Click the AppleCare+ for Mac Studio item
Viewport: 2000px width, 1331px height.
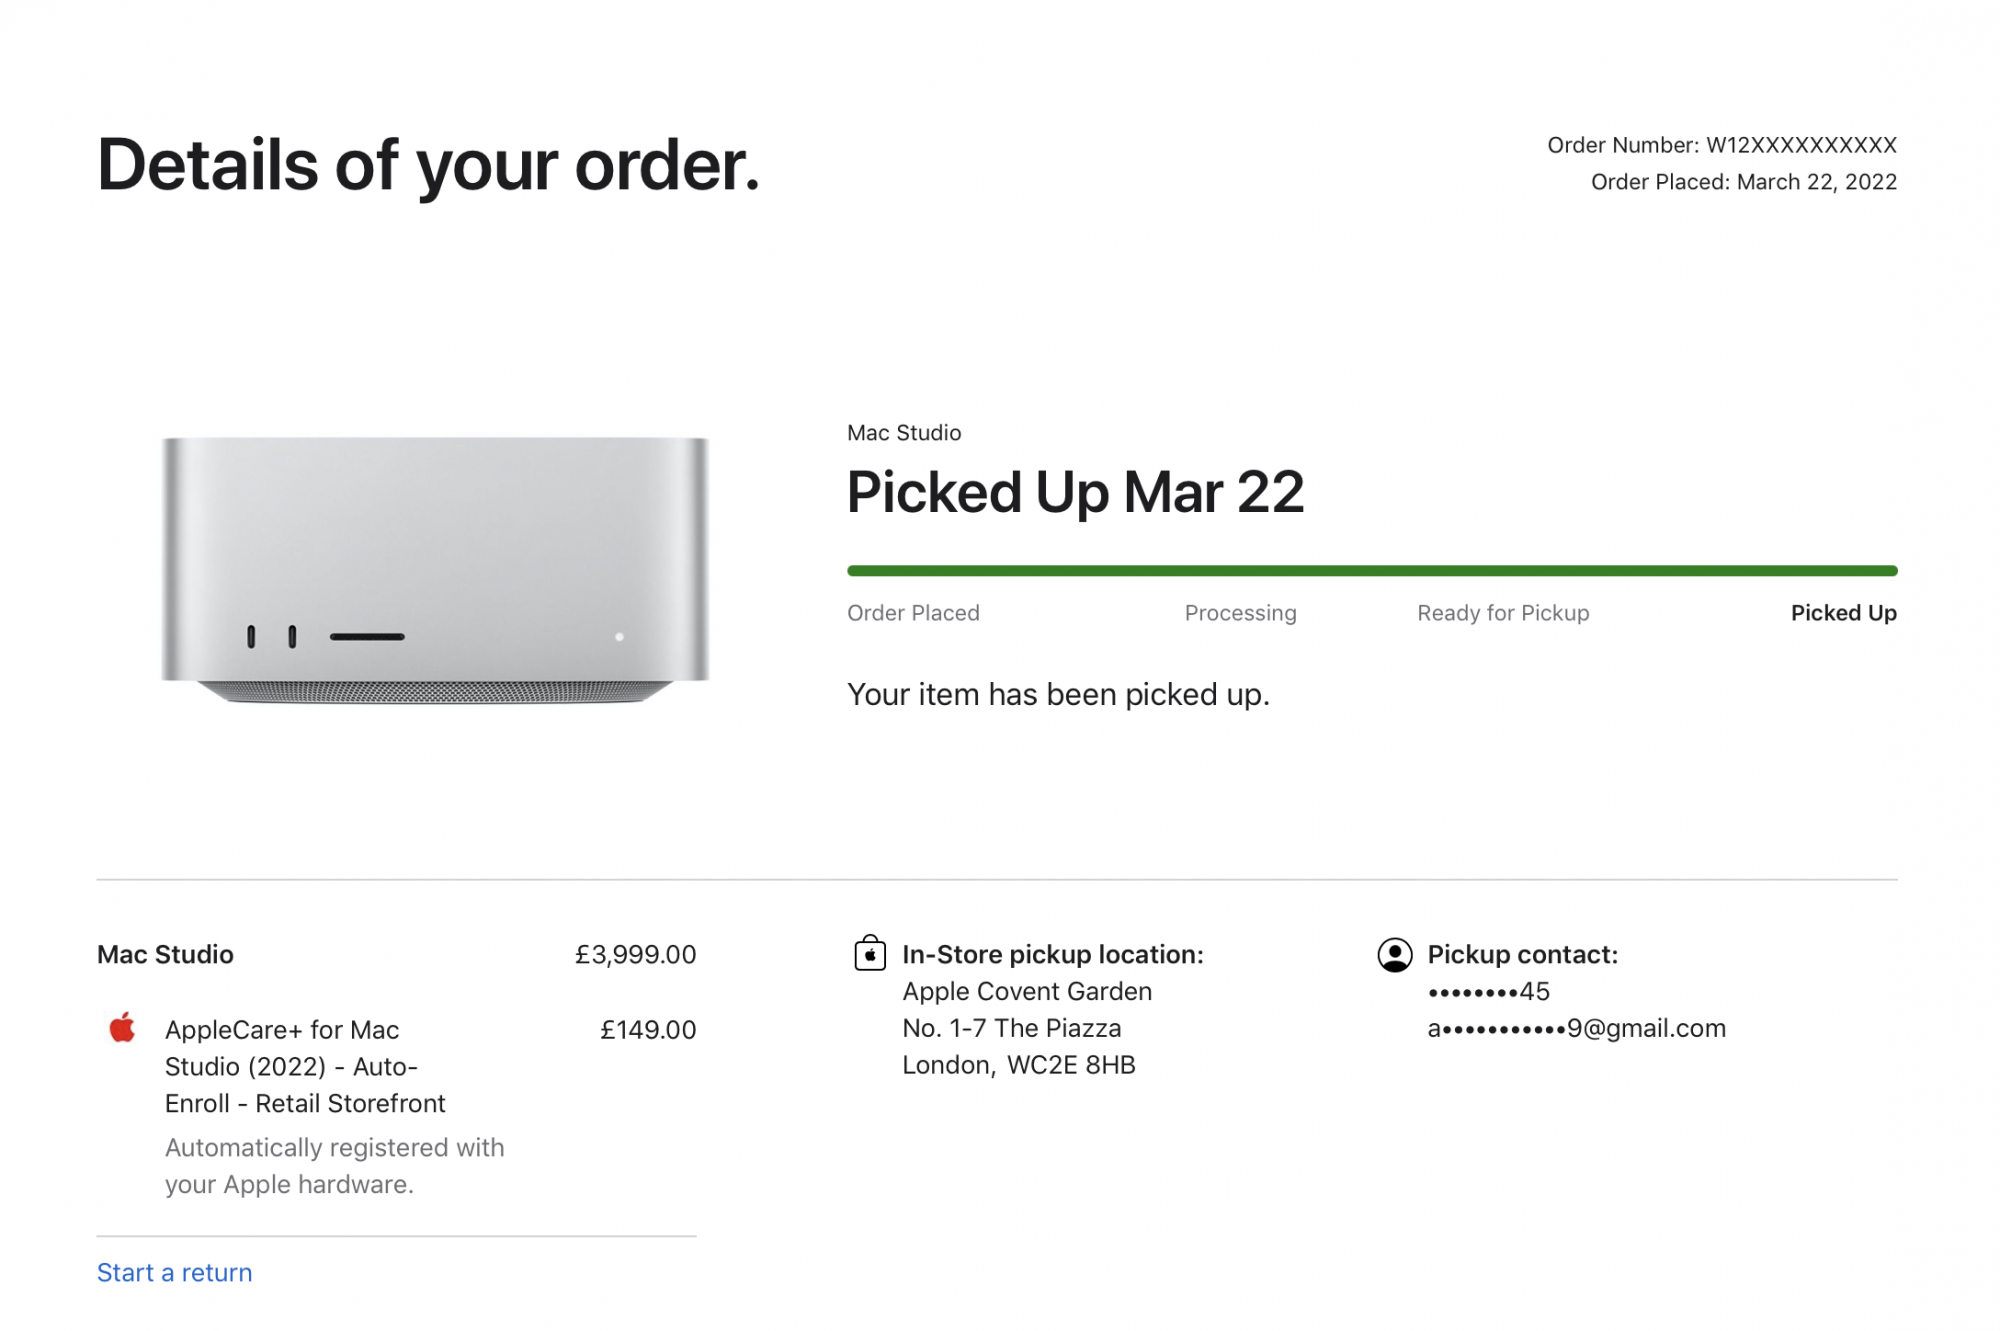tap(305, 1066)
